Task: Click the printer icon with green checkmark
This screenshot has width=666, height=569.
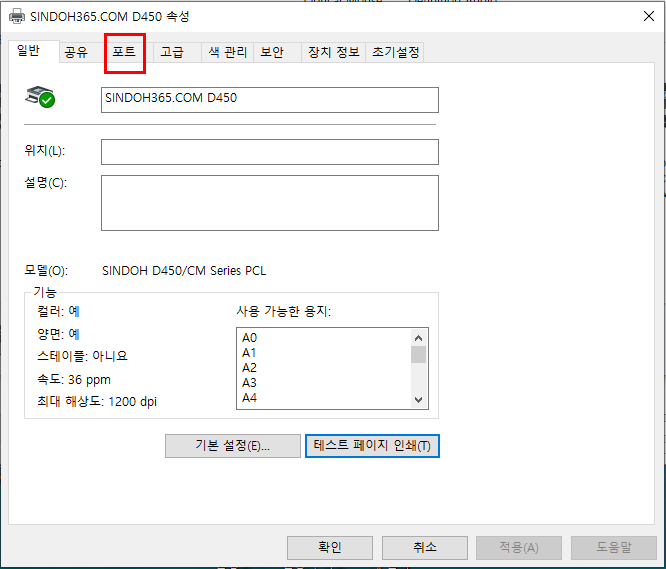Action: click(40, 96)
